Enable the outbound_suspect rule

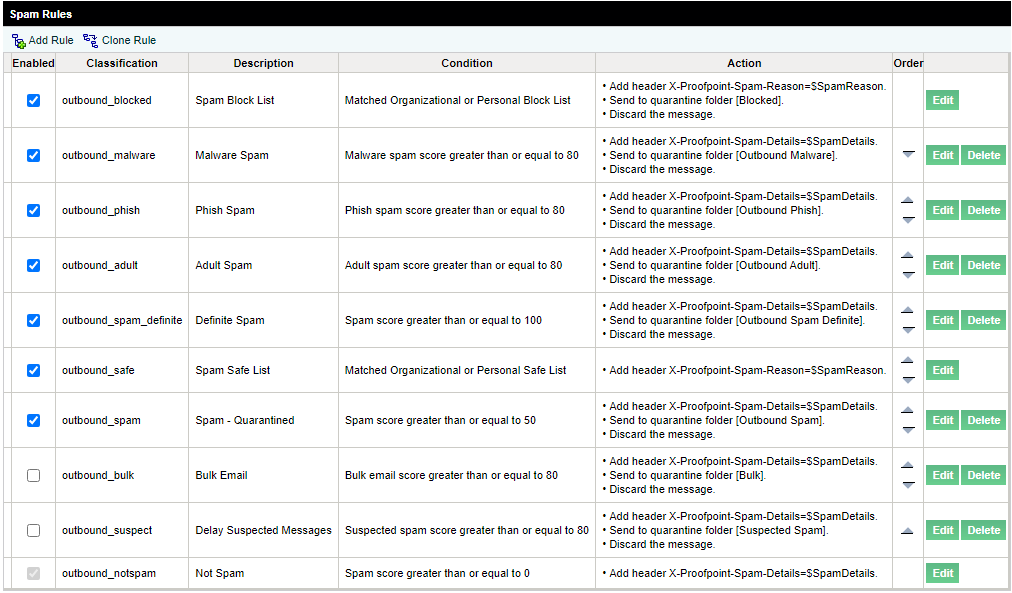pos(33,530)
